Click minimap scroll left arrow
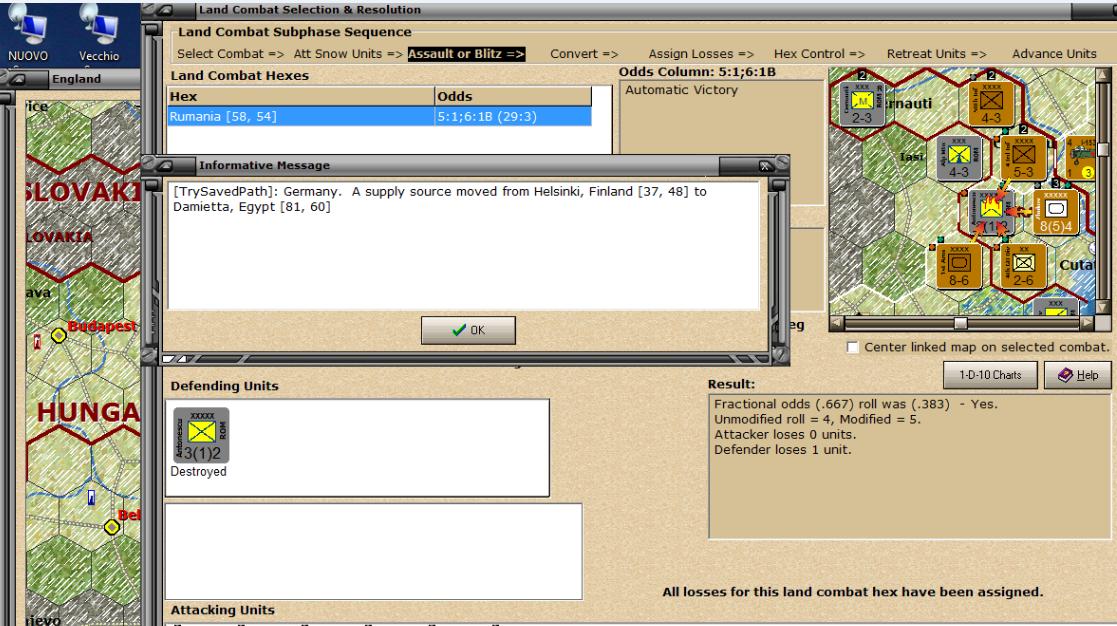 (837, 323)
